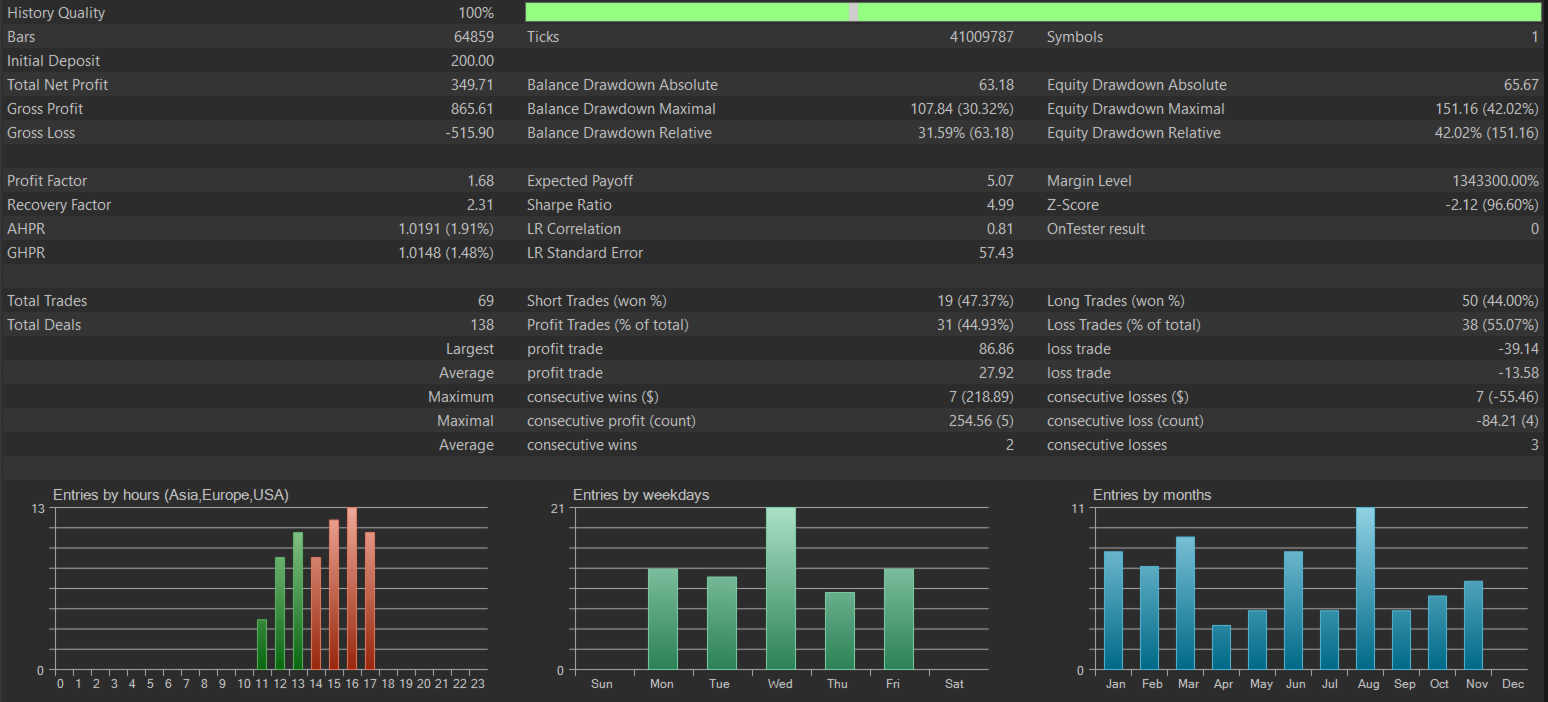Image resolution: width=1548 pixels, height=702 pixels.
Task: Select the Sharpe Ratio row
Action: click(770, 205)
